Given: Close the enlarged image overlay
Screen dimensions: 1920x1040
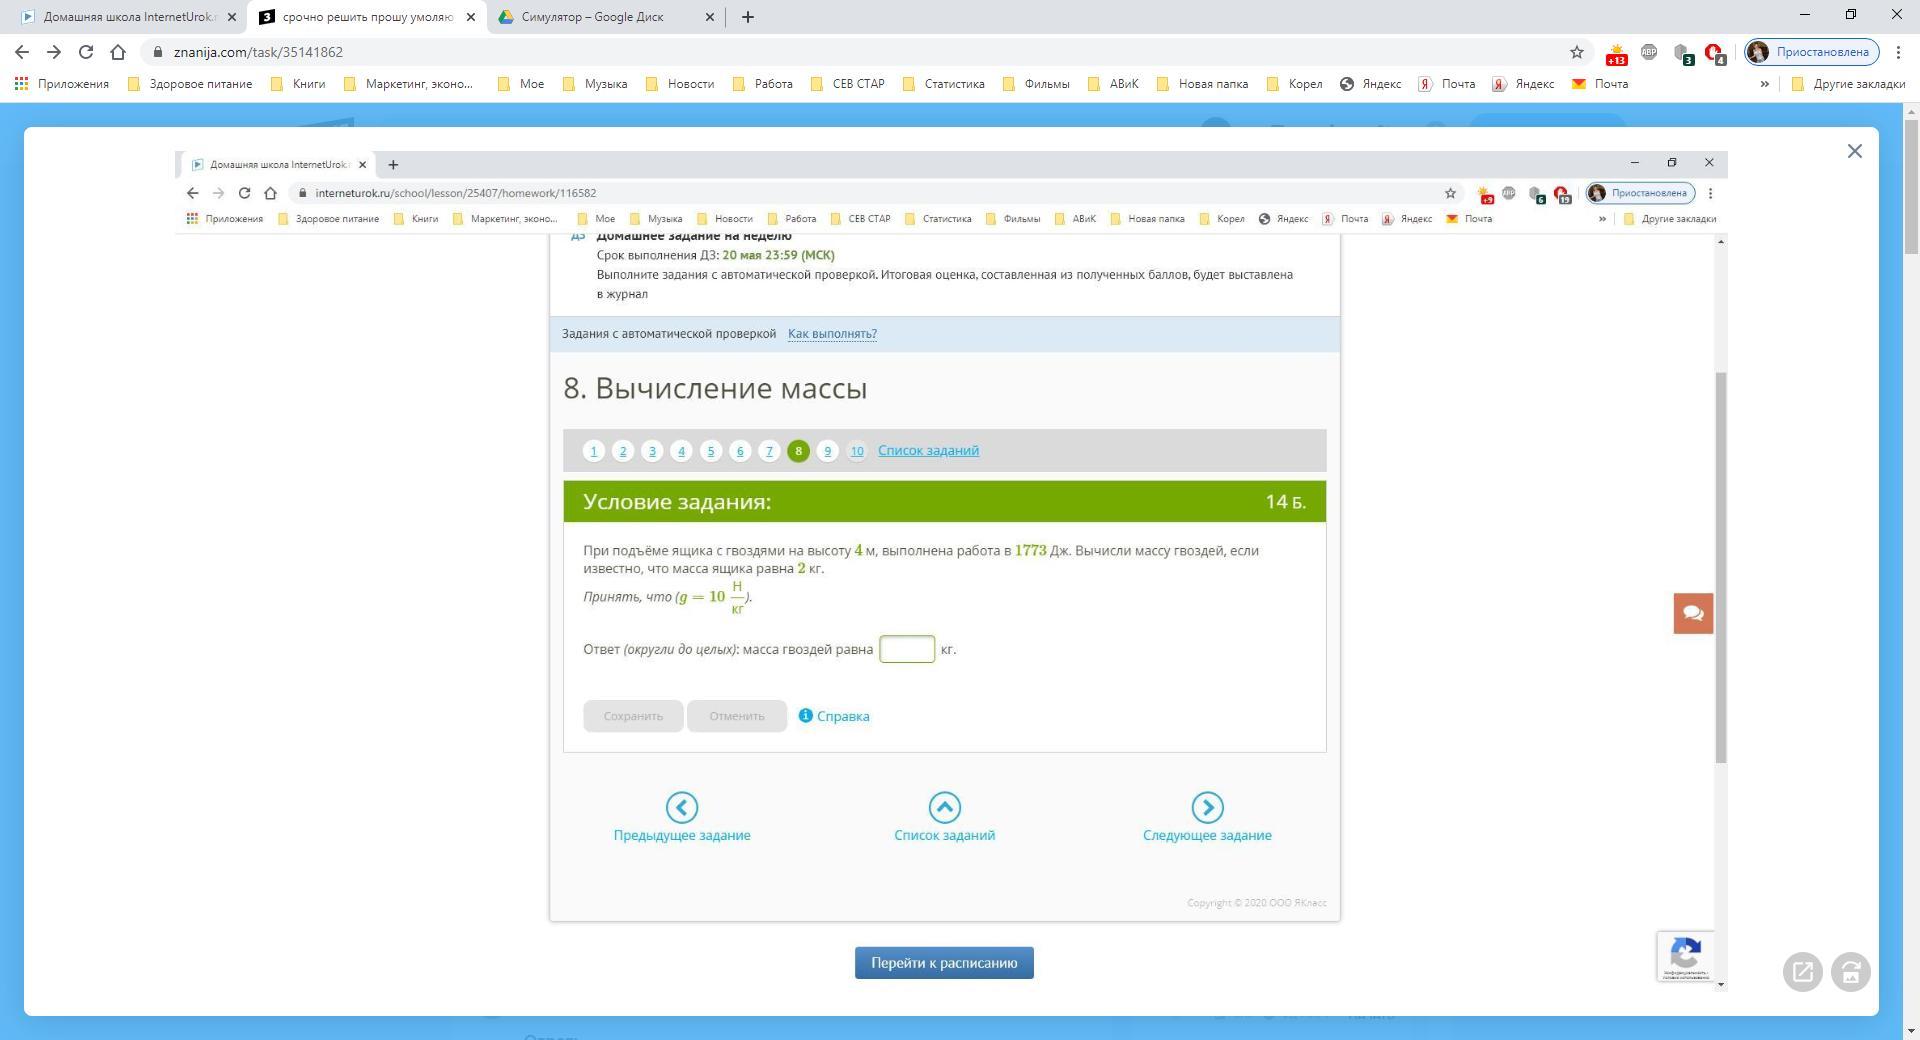Looking at the screenshot, I should (x=1855, y=151).
